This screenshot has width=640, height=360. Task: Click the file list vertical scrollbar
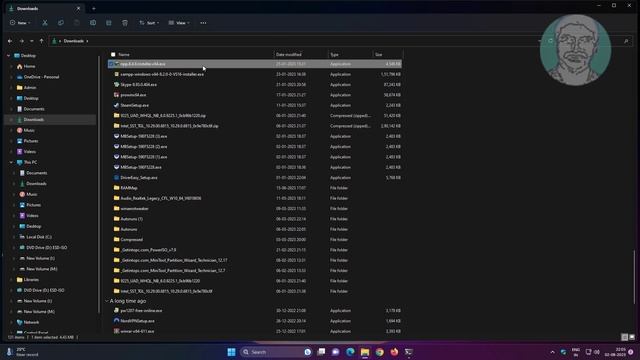pyautogui.click(x=634, y=278)
